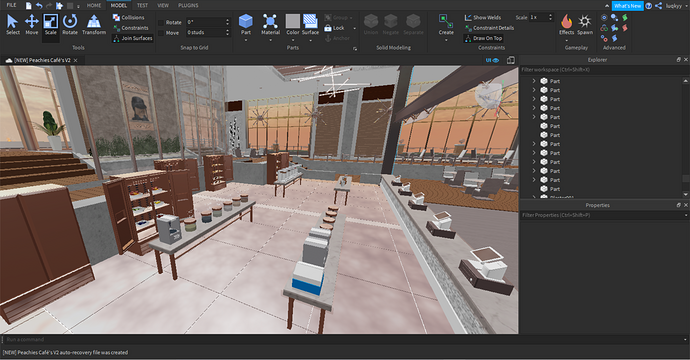
Task: Open the quick access toolbar dropdown arrow
Action: tap(78, 6)
